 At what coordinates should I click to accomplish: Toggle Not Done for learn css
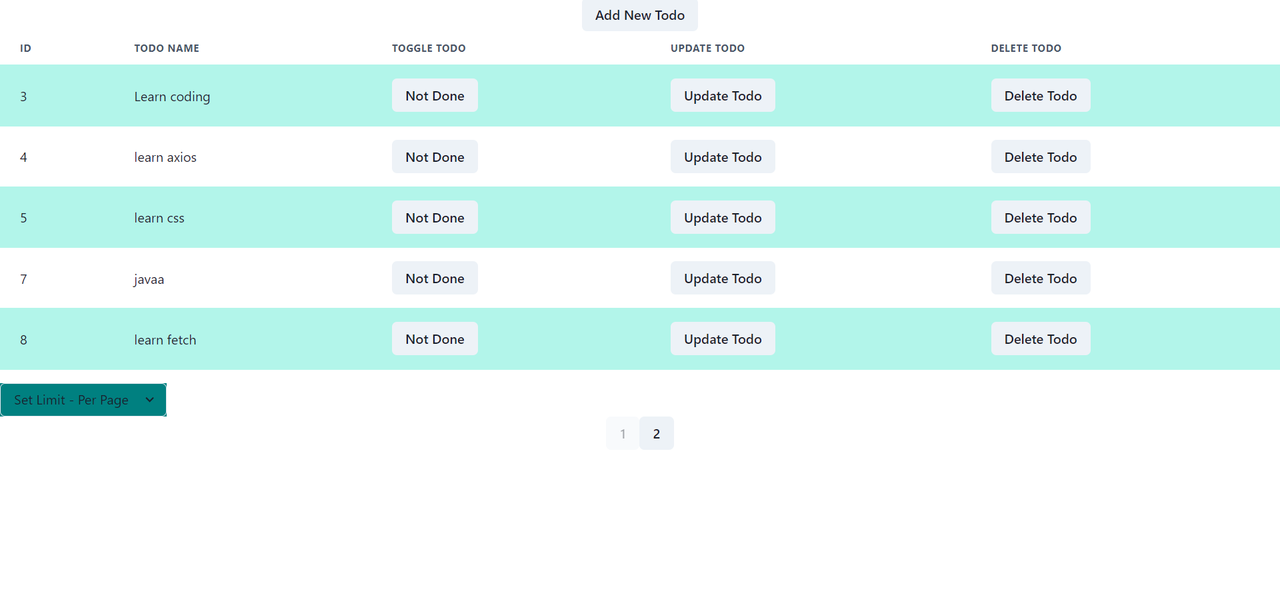pos(435,218)
